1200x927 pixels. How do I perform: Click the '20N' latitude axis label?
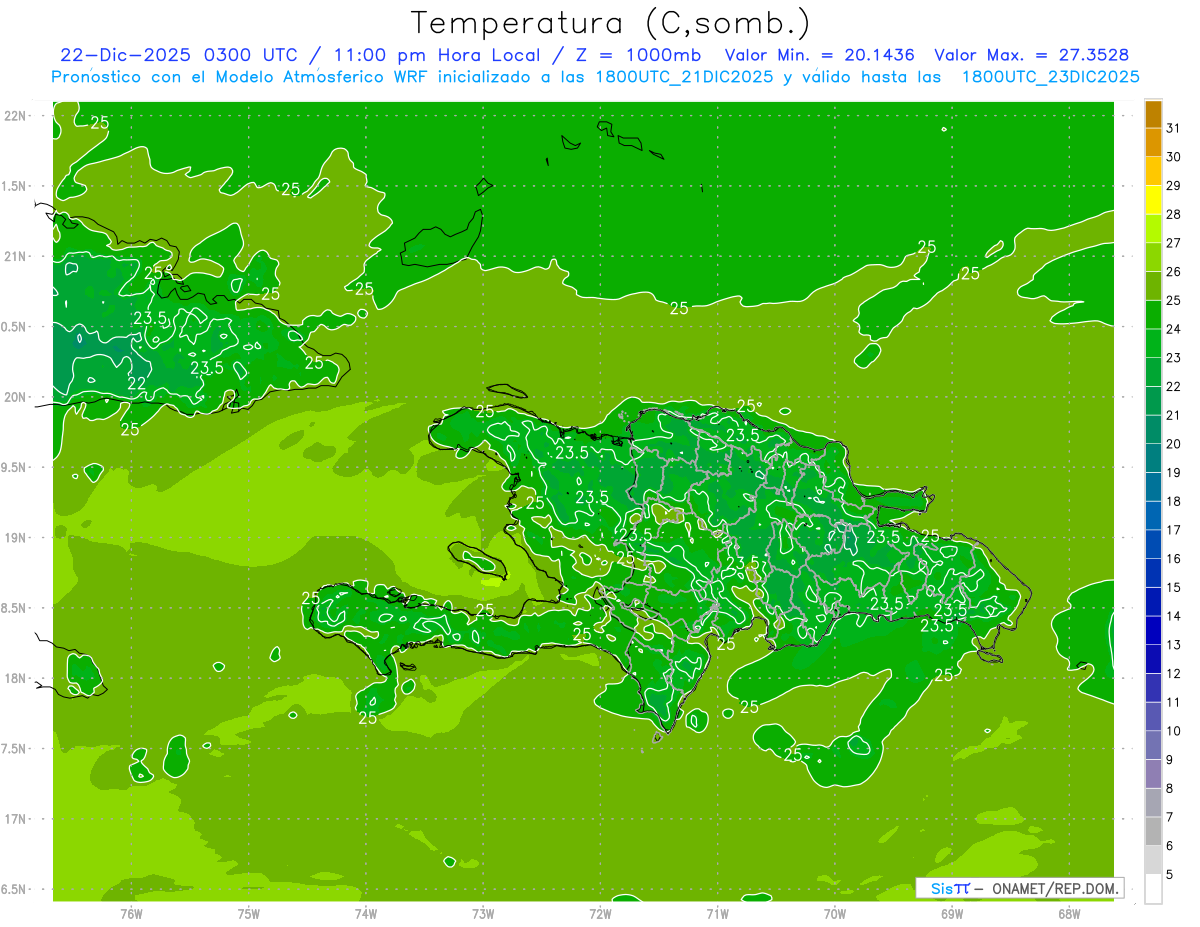[x=15, y=397]
